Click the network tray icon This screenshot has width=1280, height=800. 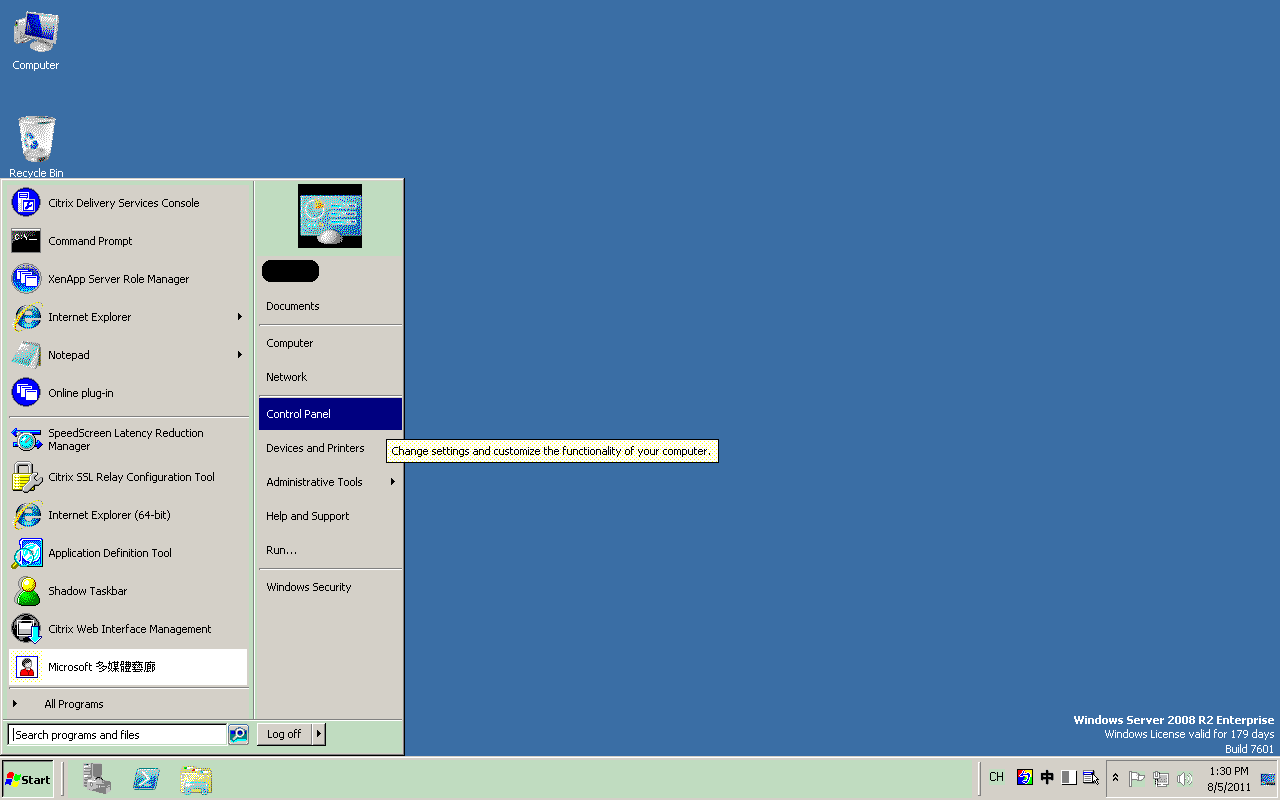[1161, 779]
